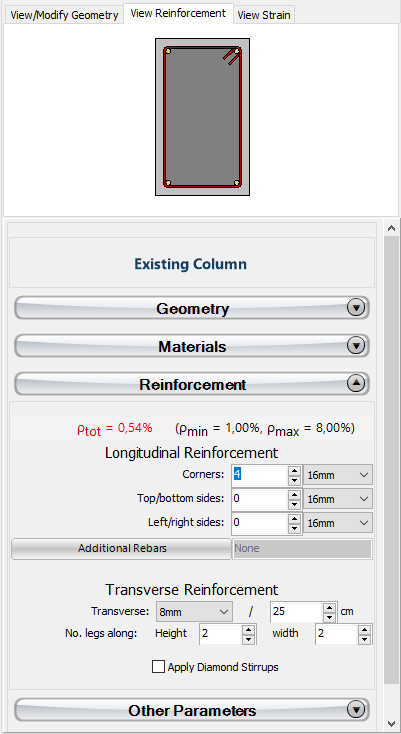
Task: Click the Additional Rebars button
Action: click(122, 549)
